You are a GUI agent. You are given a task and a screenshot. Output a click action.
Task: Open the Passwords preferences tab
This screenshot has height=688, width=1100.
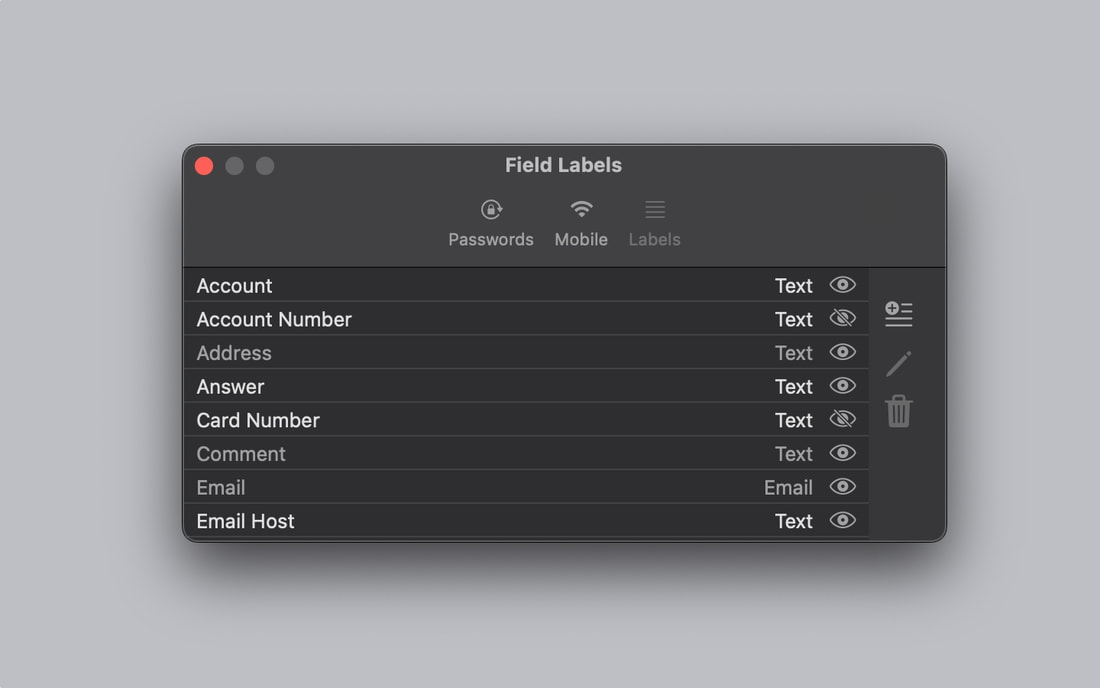click(x=490, y=224)
